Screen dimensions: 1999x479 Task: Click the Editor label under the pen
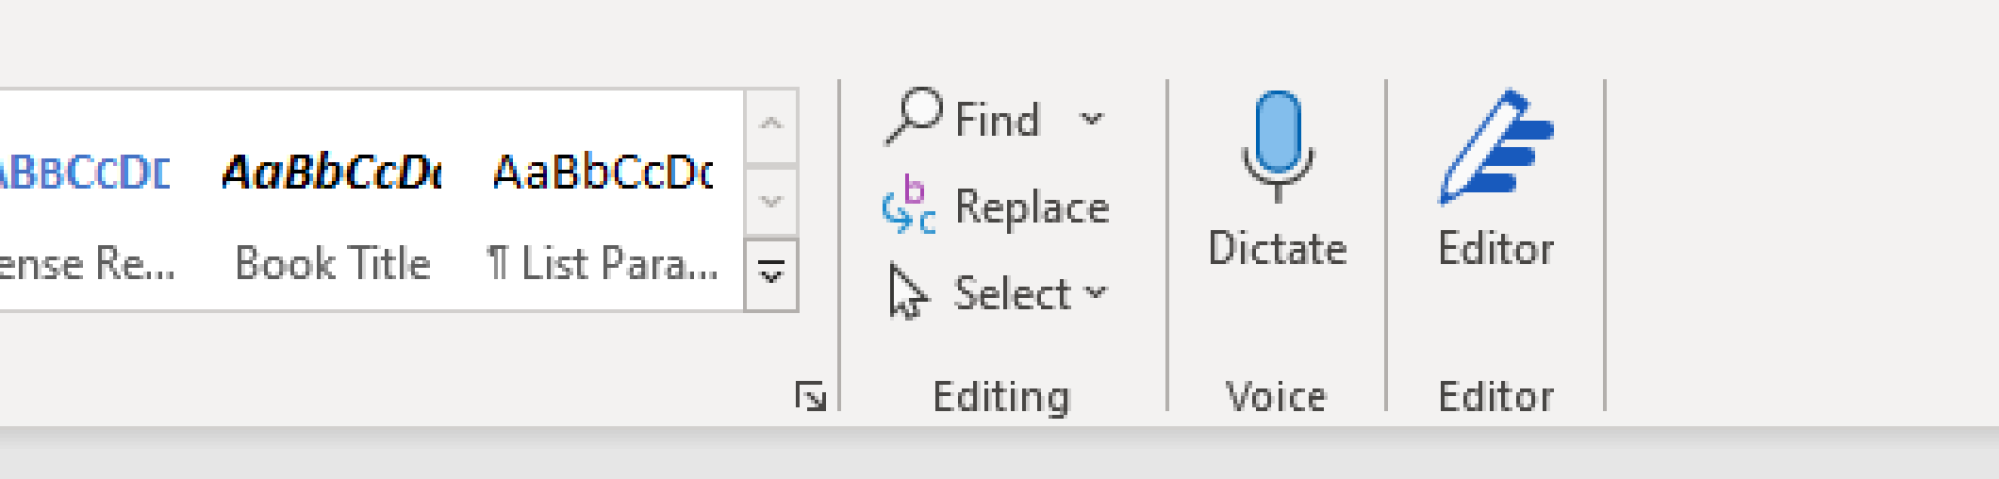tap(1496, 248)
